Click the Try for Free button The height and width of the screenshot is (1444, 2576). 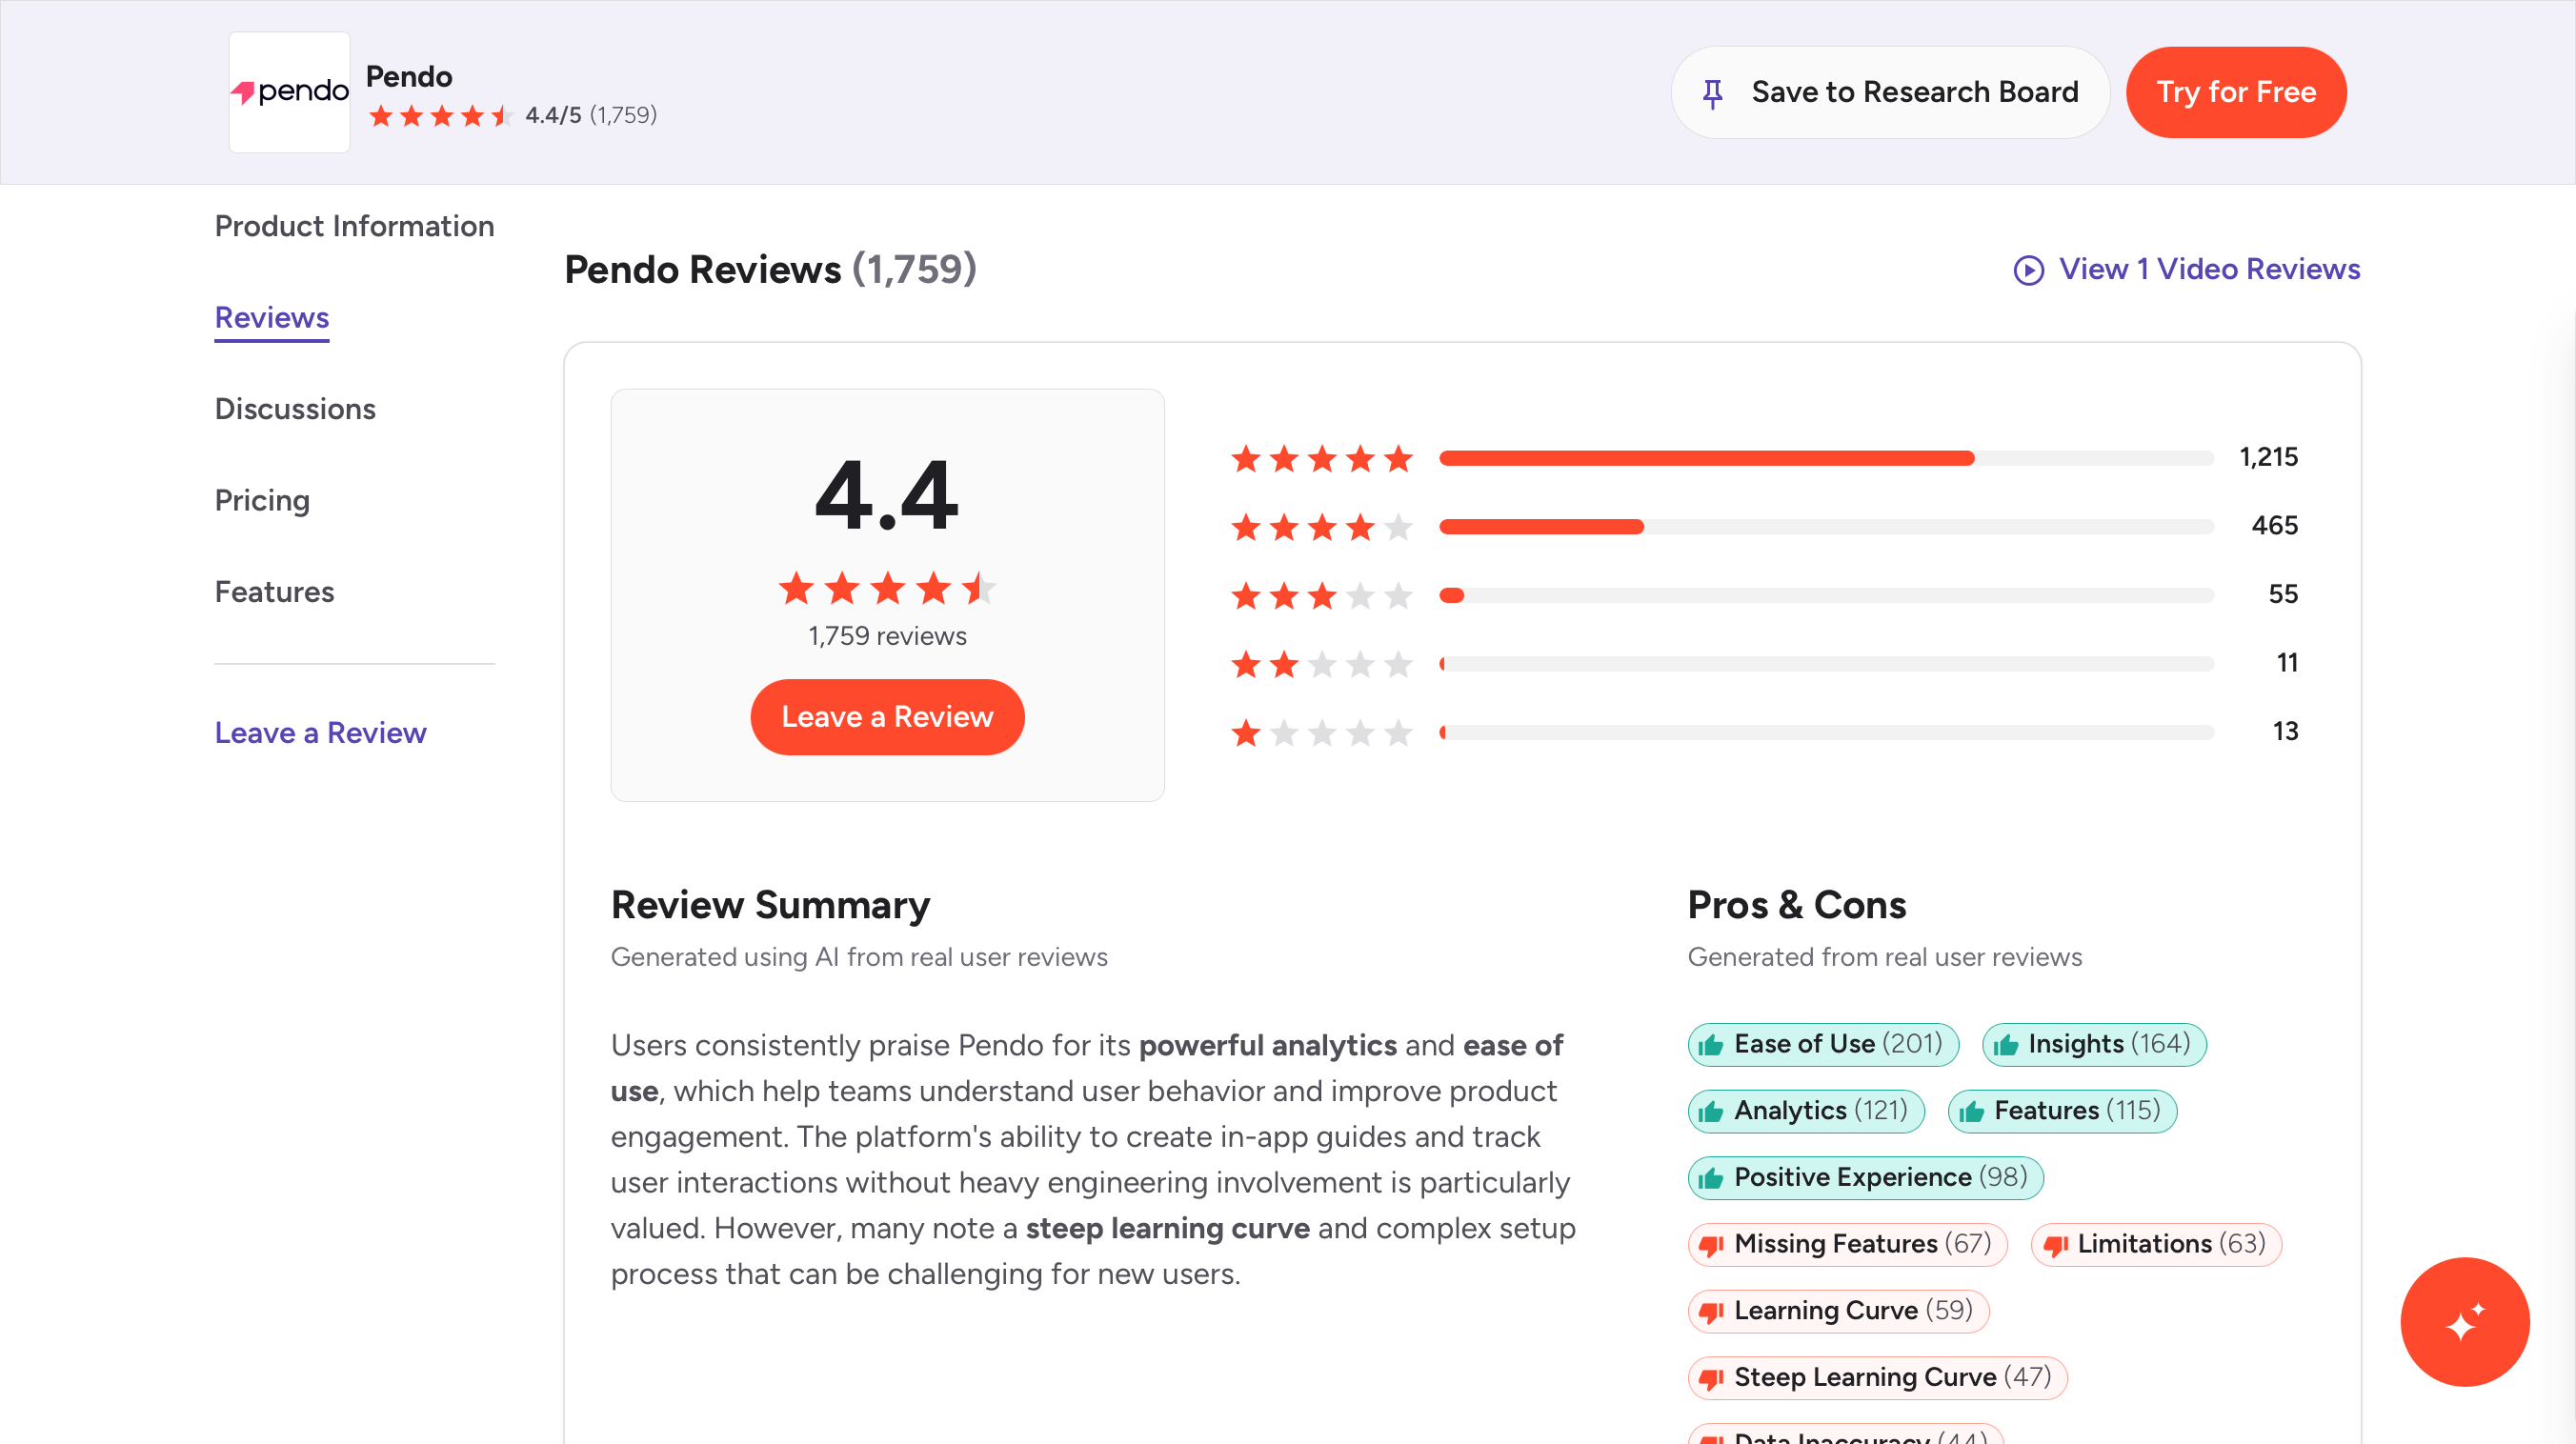click(2235, 92)
